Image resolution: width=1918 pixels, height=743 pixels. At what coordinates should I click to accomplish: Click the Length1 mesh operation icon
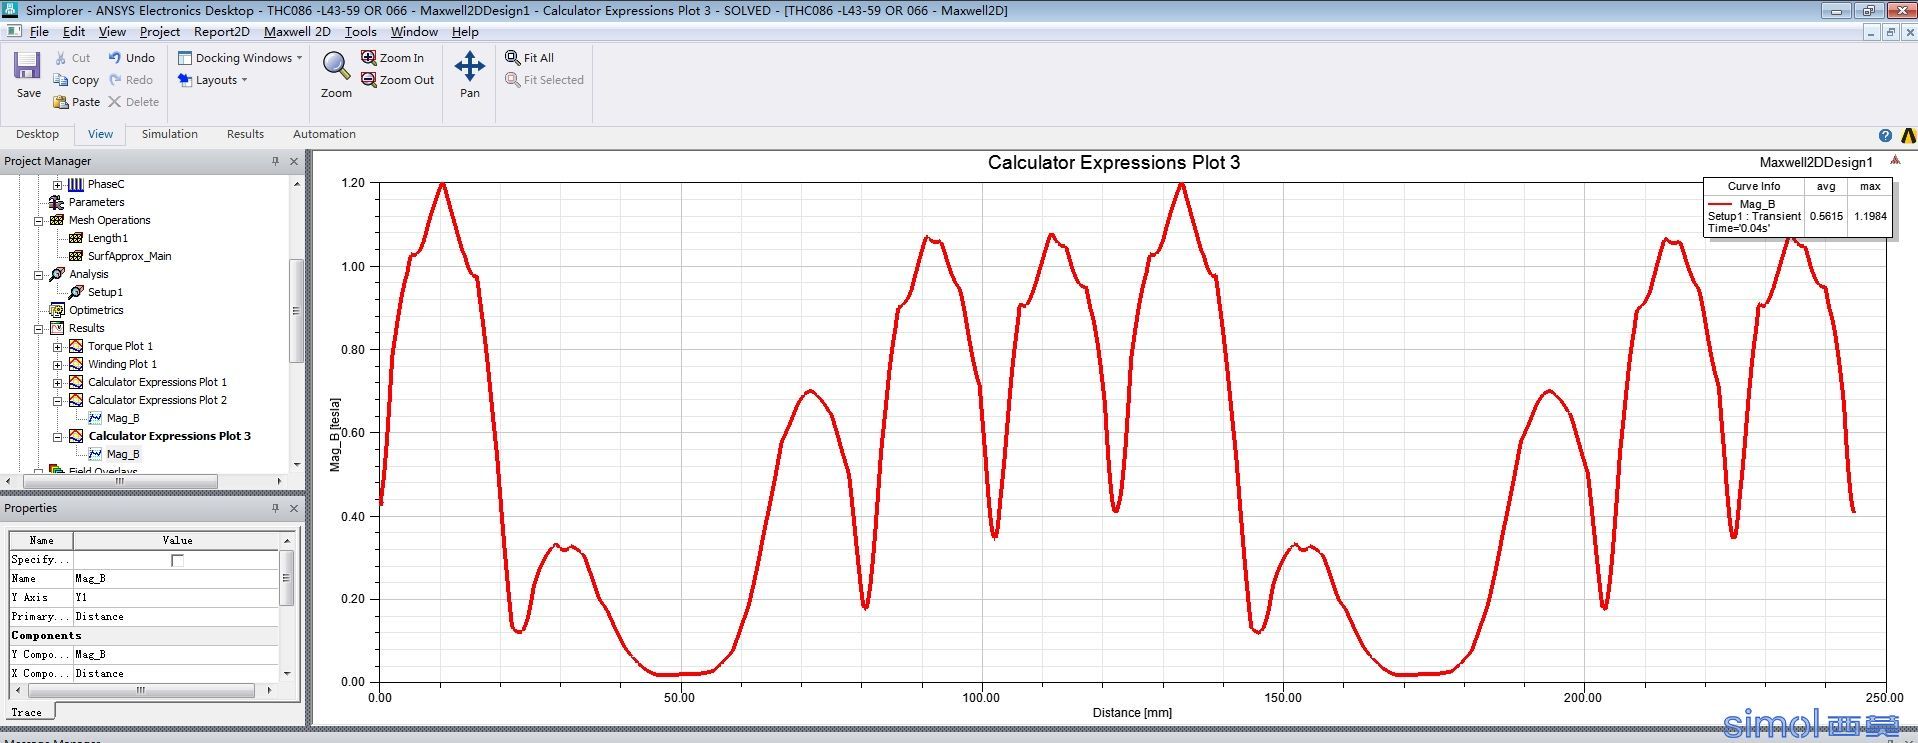tap(76, 238)
